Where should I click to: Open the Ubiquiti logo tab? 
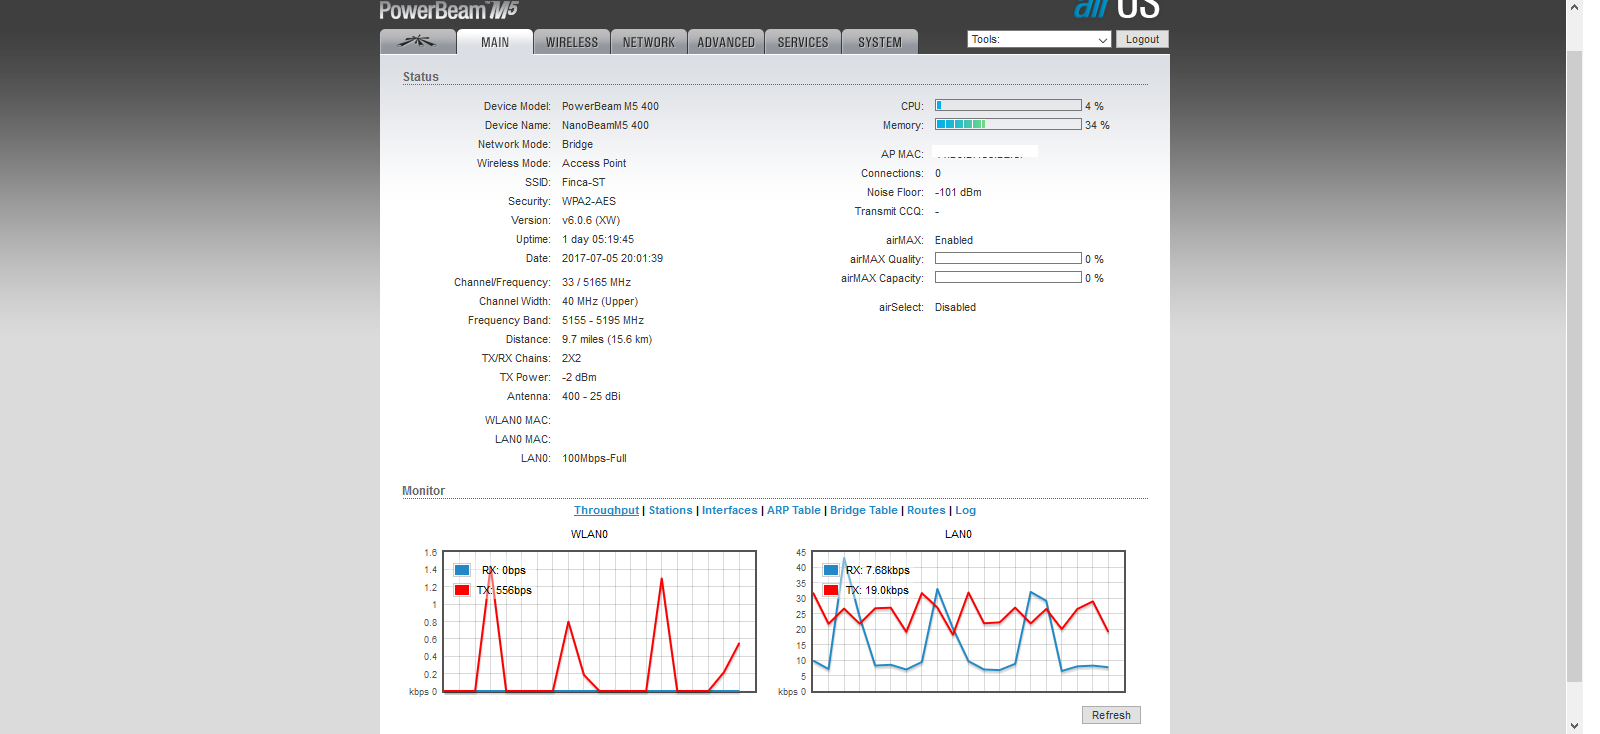point(418,42)
